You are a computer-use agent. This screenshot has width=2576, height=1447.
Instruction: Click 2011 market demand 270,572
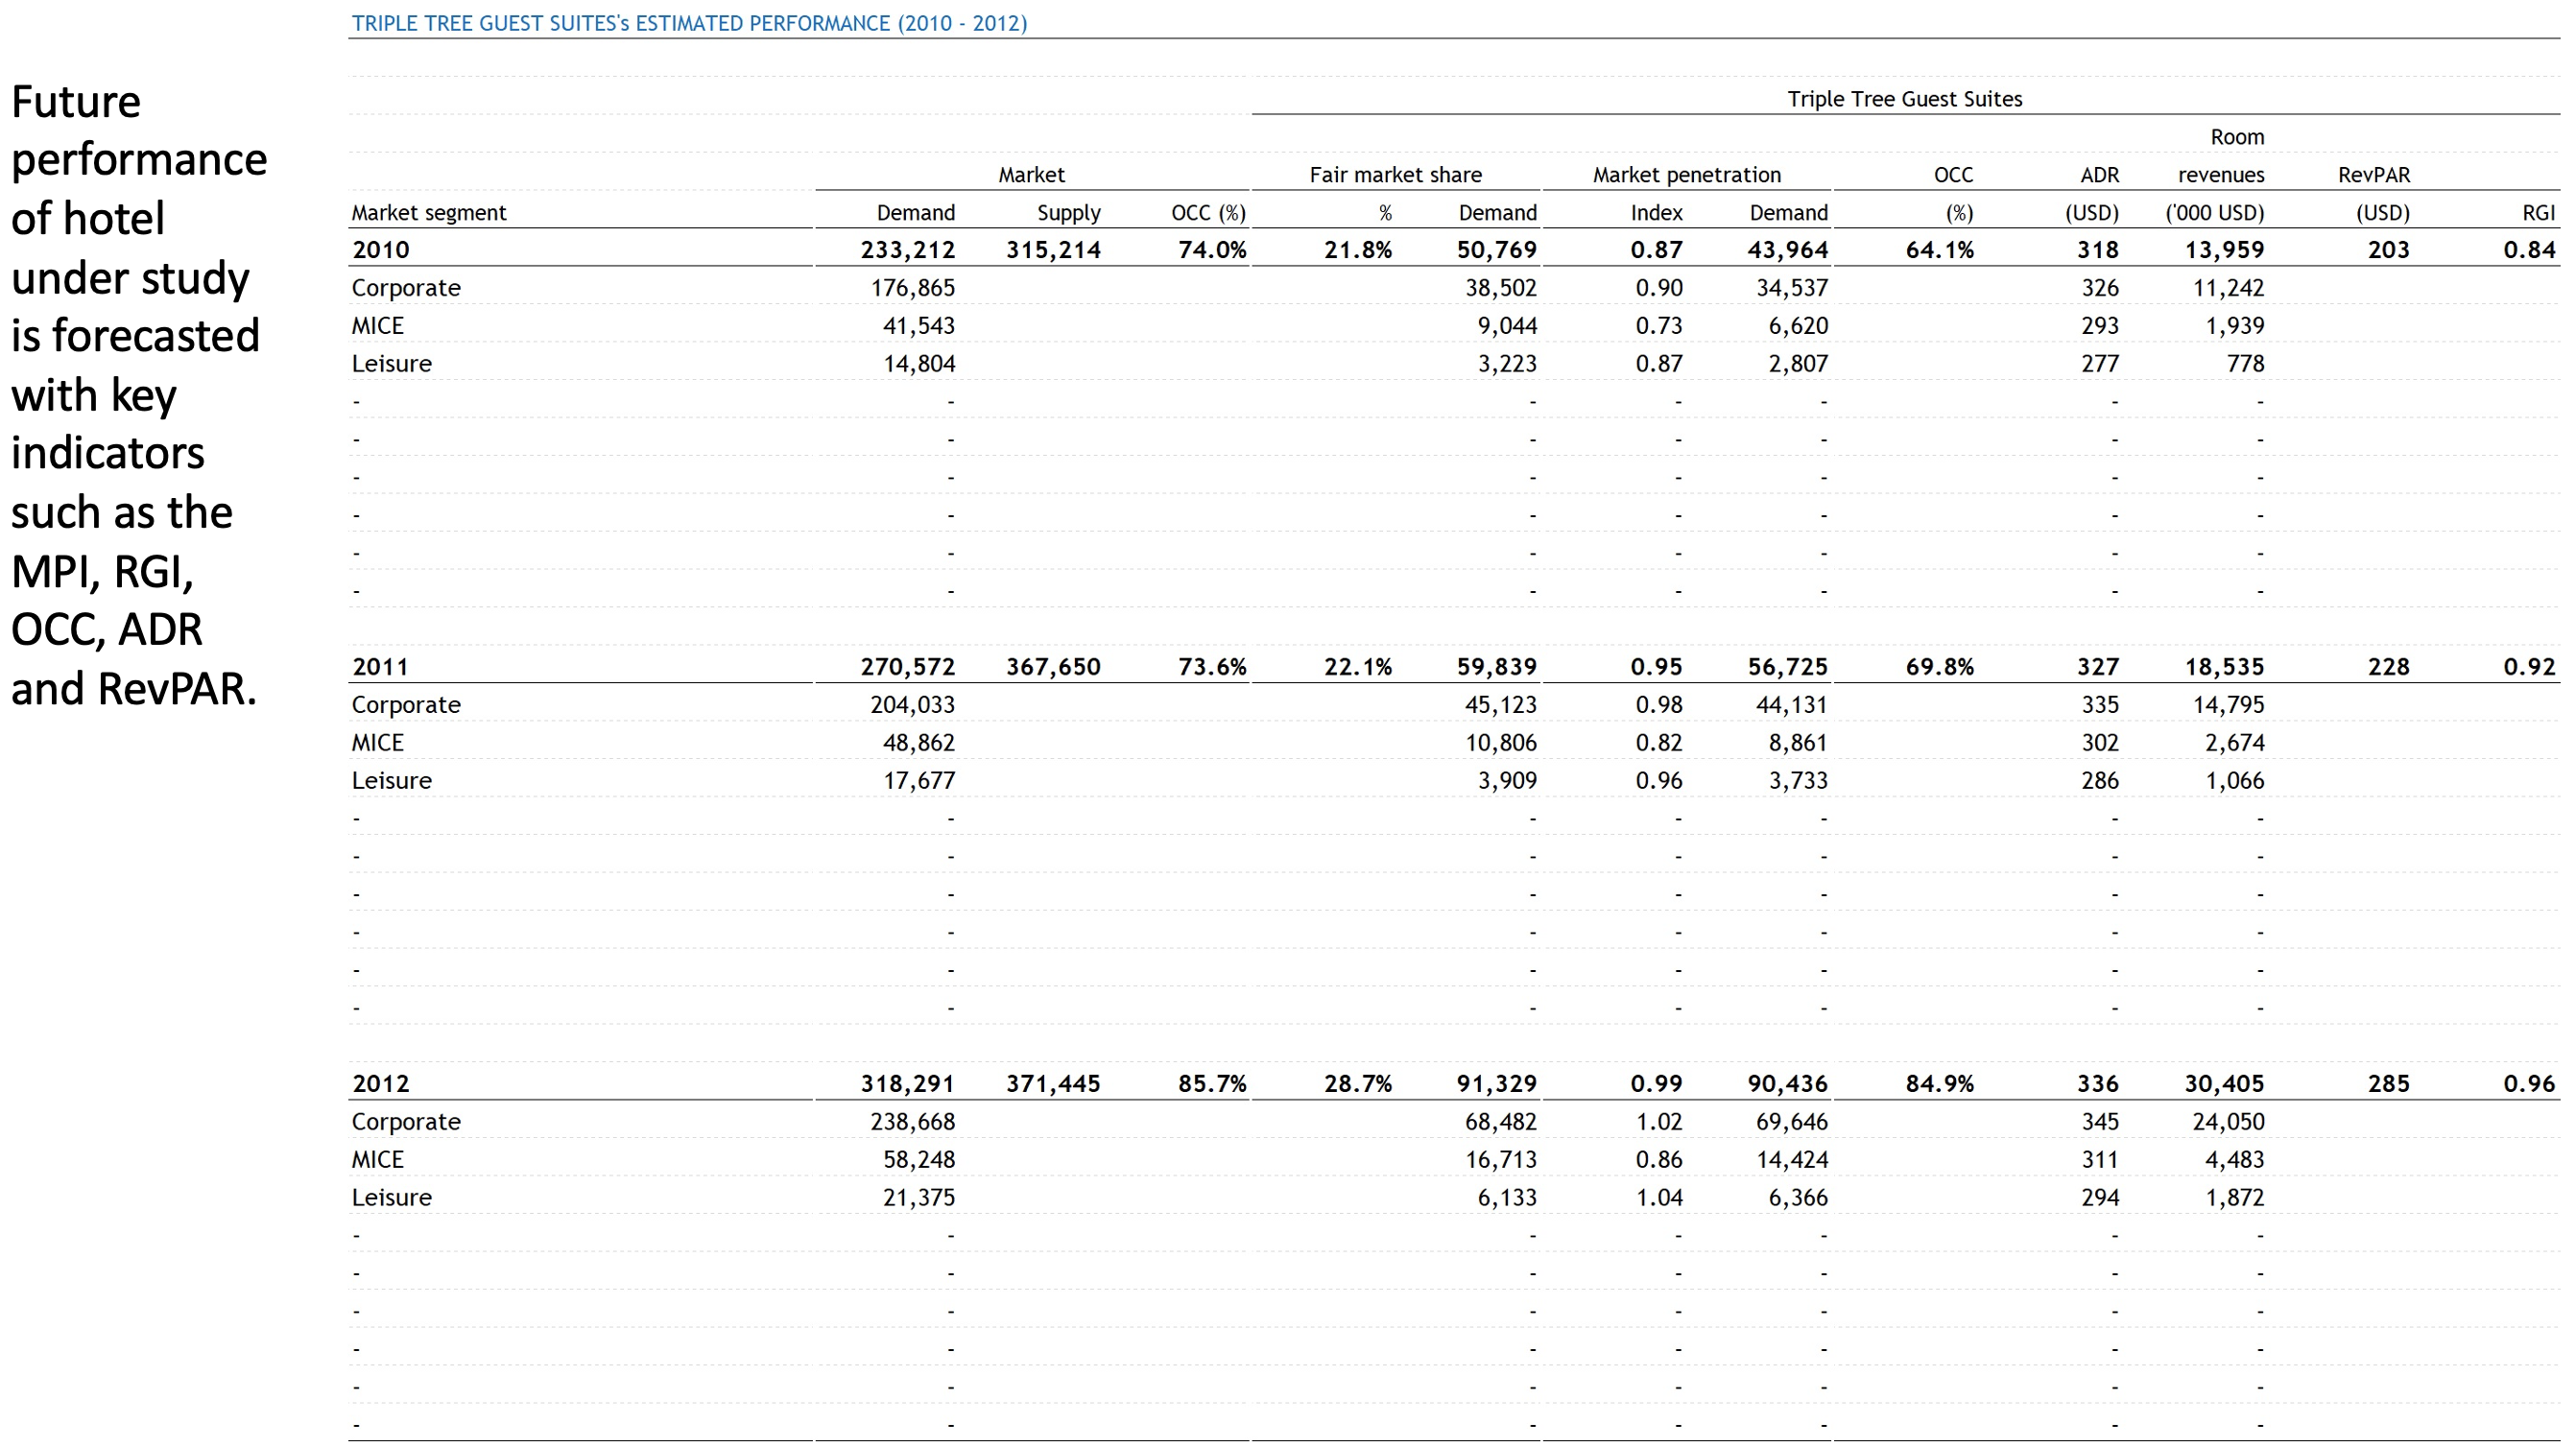[x=907, y=667]
